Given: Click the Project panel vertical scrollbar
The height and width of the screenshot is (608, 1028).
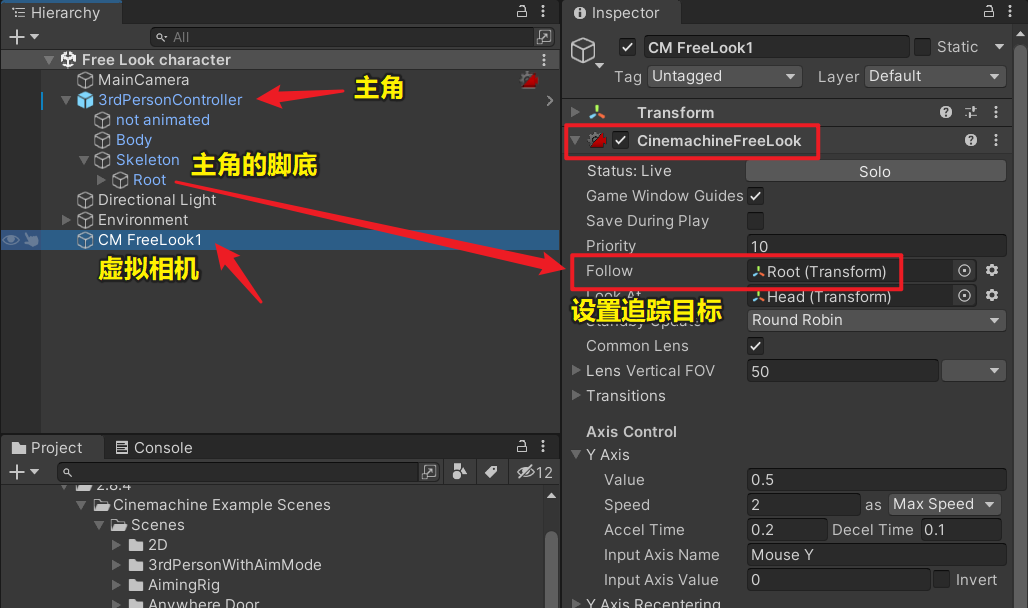Looking at the screenshot, I should point(551,570).
